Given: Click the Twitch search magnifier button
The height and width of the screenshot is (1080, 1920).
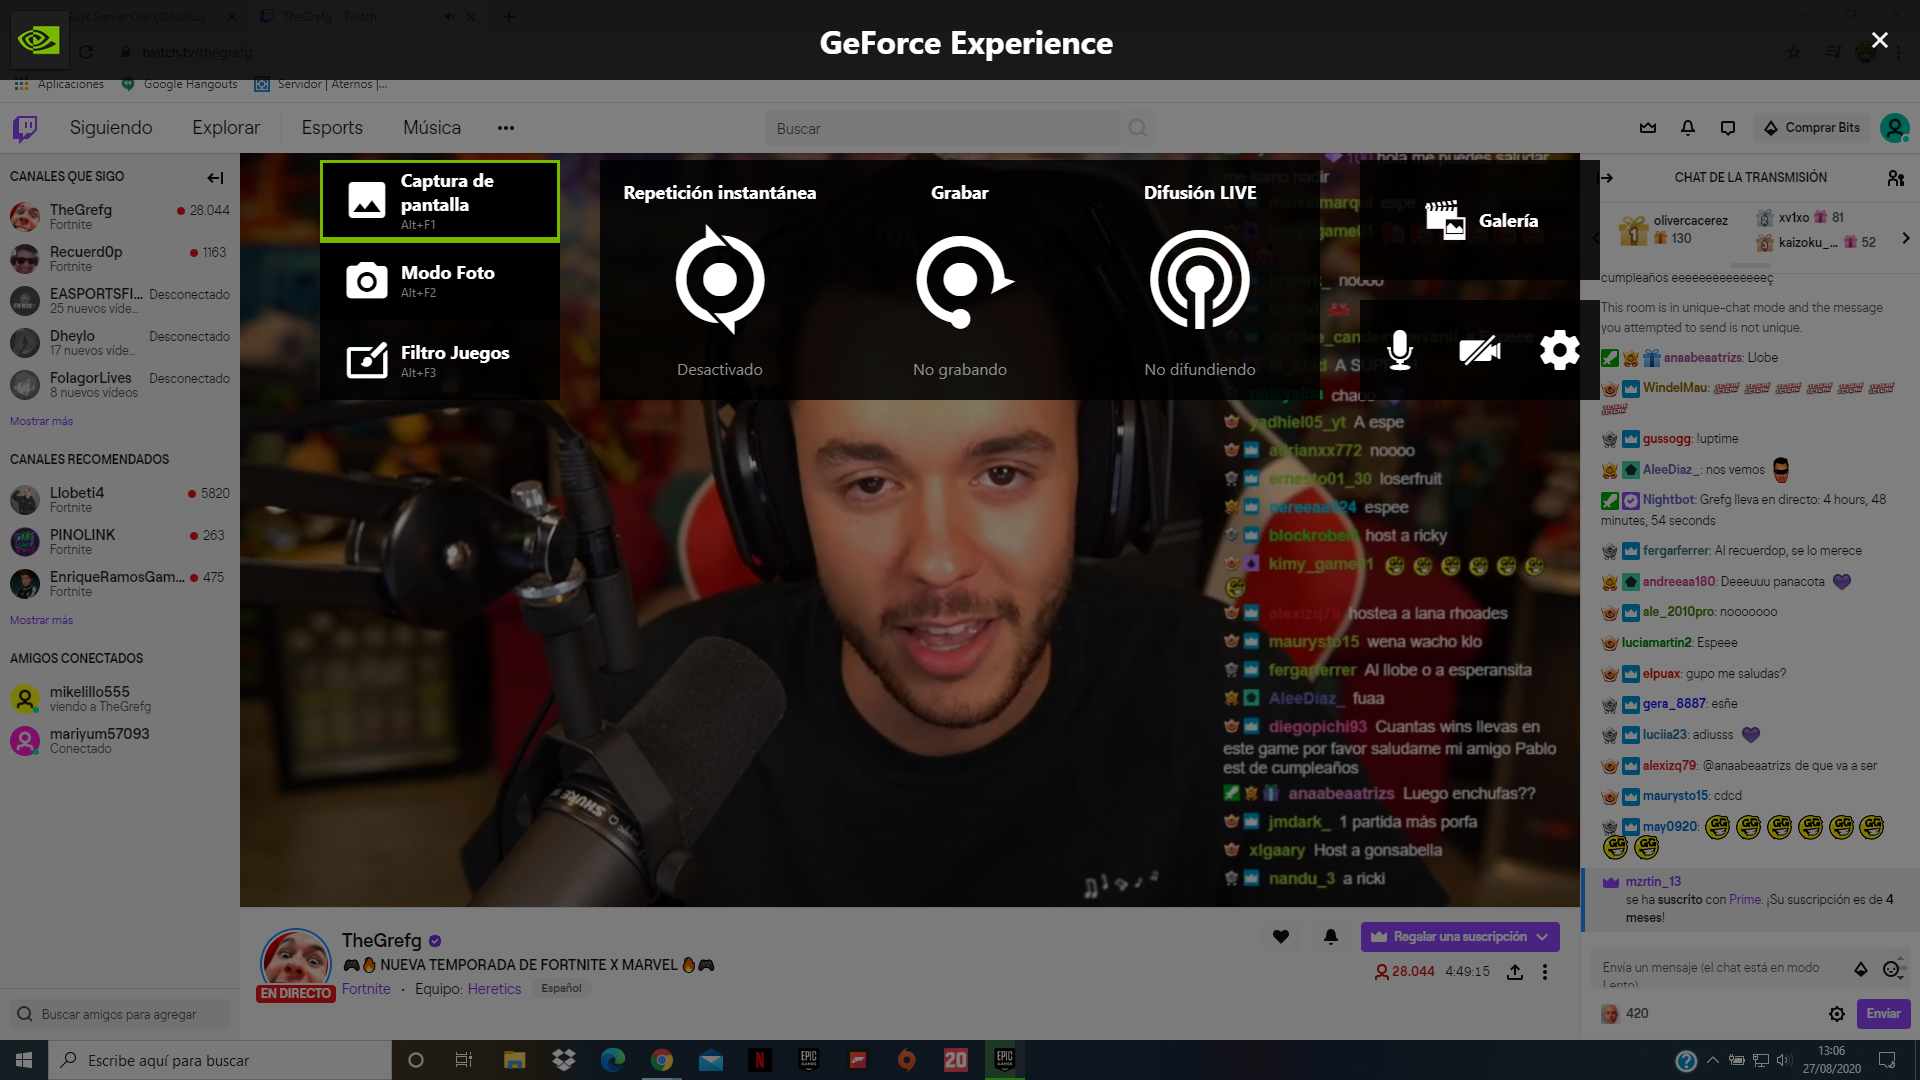Looking at the screenshot, I should tap(1138, 128).
